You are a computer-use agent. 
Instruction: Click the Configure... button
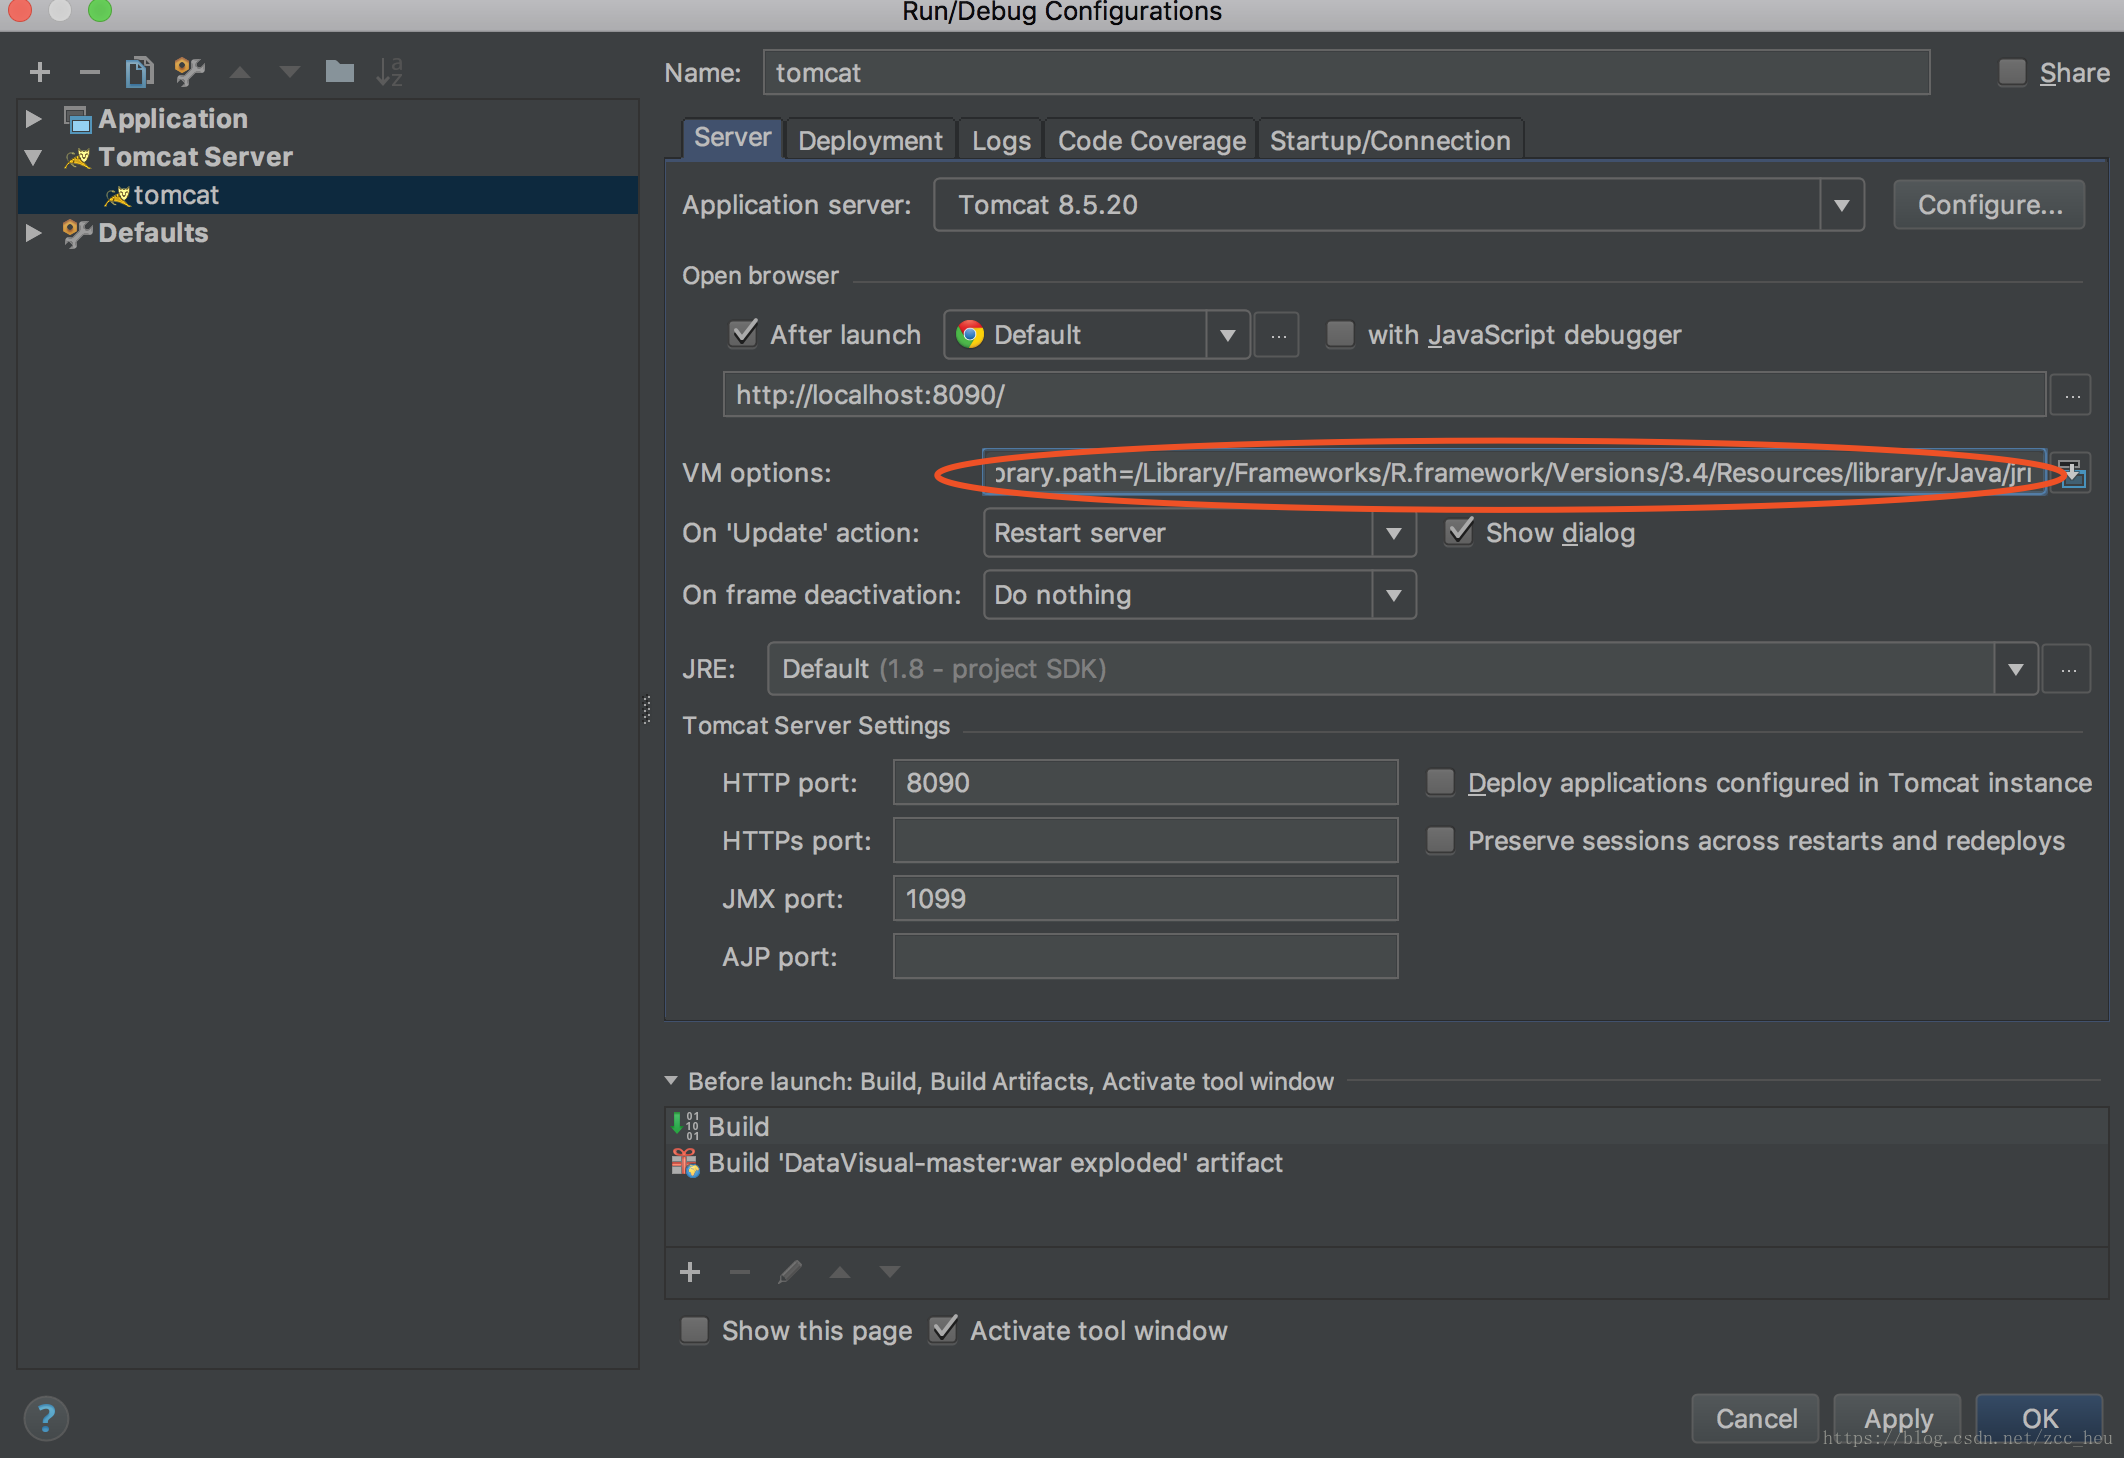(1989, 205)
